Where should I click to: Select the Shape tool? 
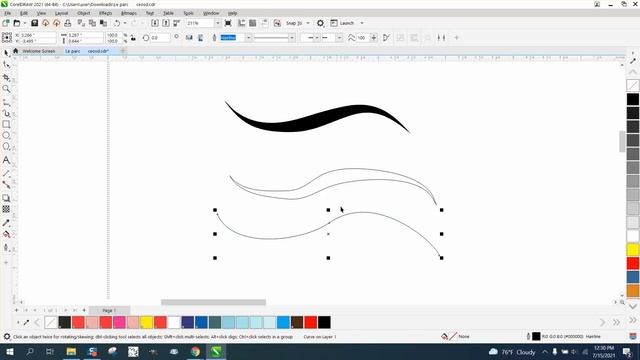pyautogui.click(x=6, y=65)
